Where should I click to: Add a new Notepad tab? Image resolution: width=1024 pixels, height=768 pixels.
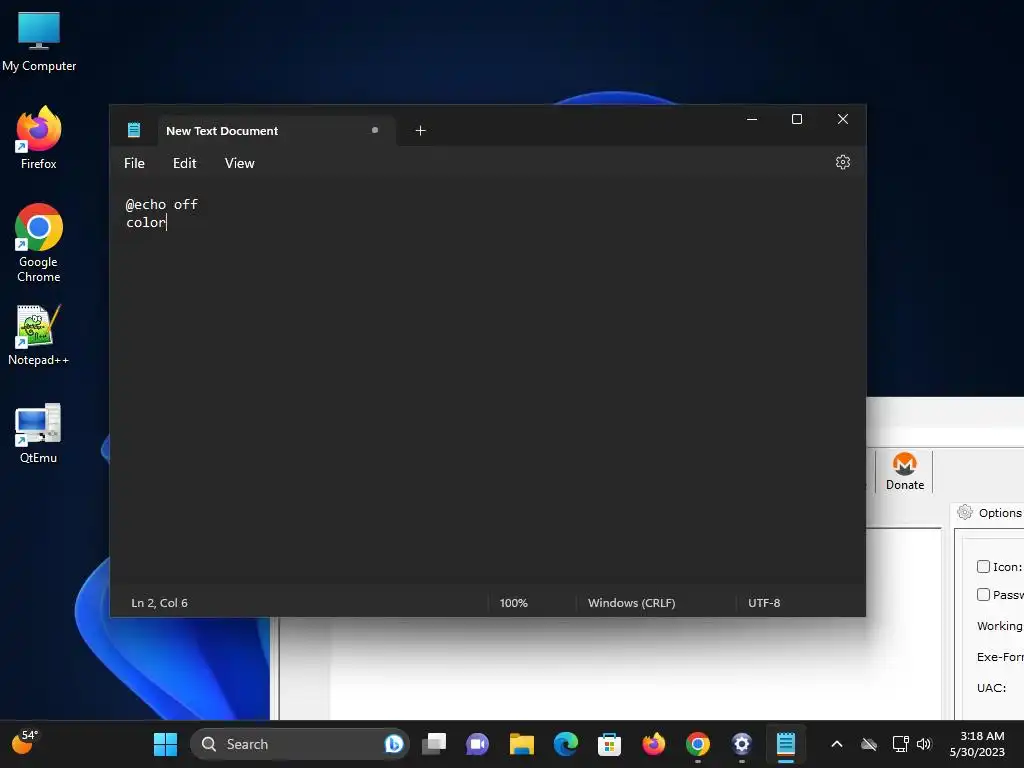coord(421,131)
